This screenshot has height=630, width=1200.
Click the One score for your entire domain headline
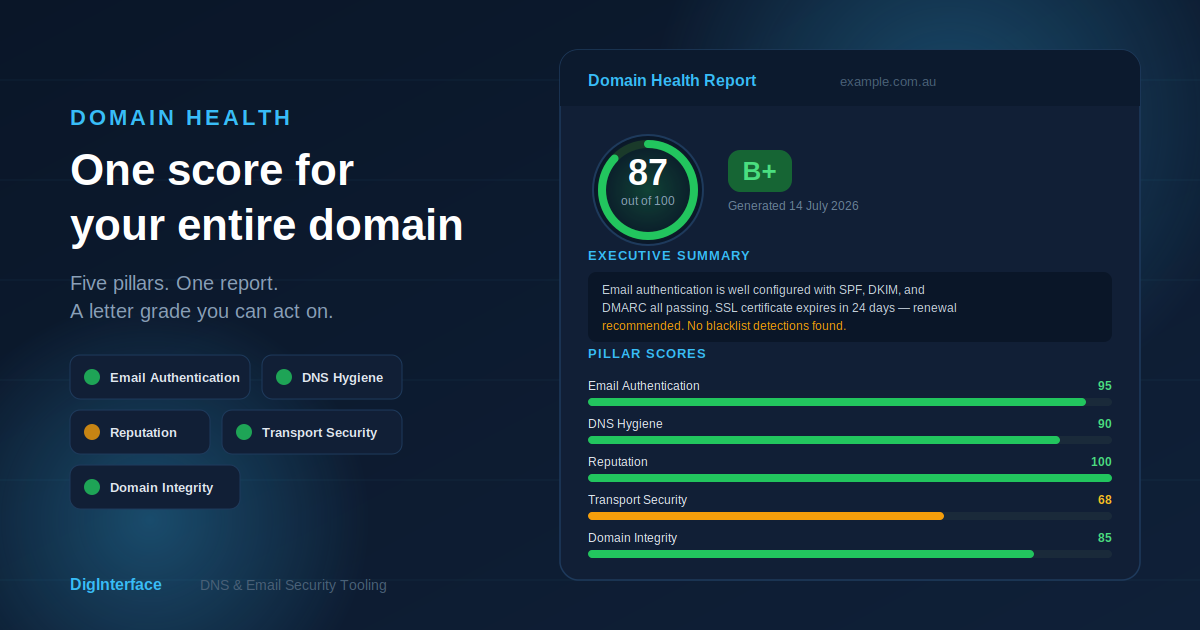tap(267, 198)
